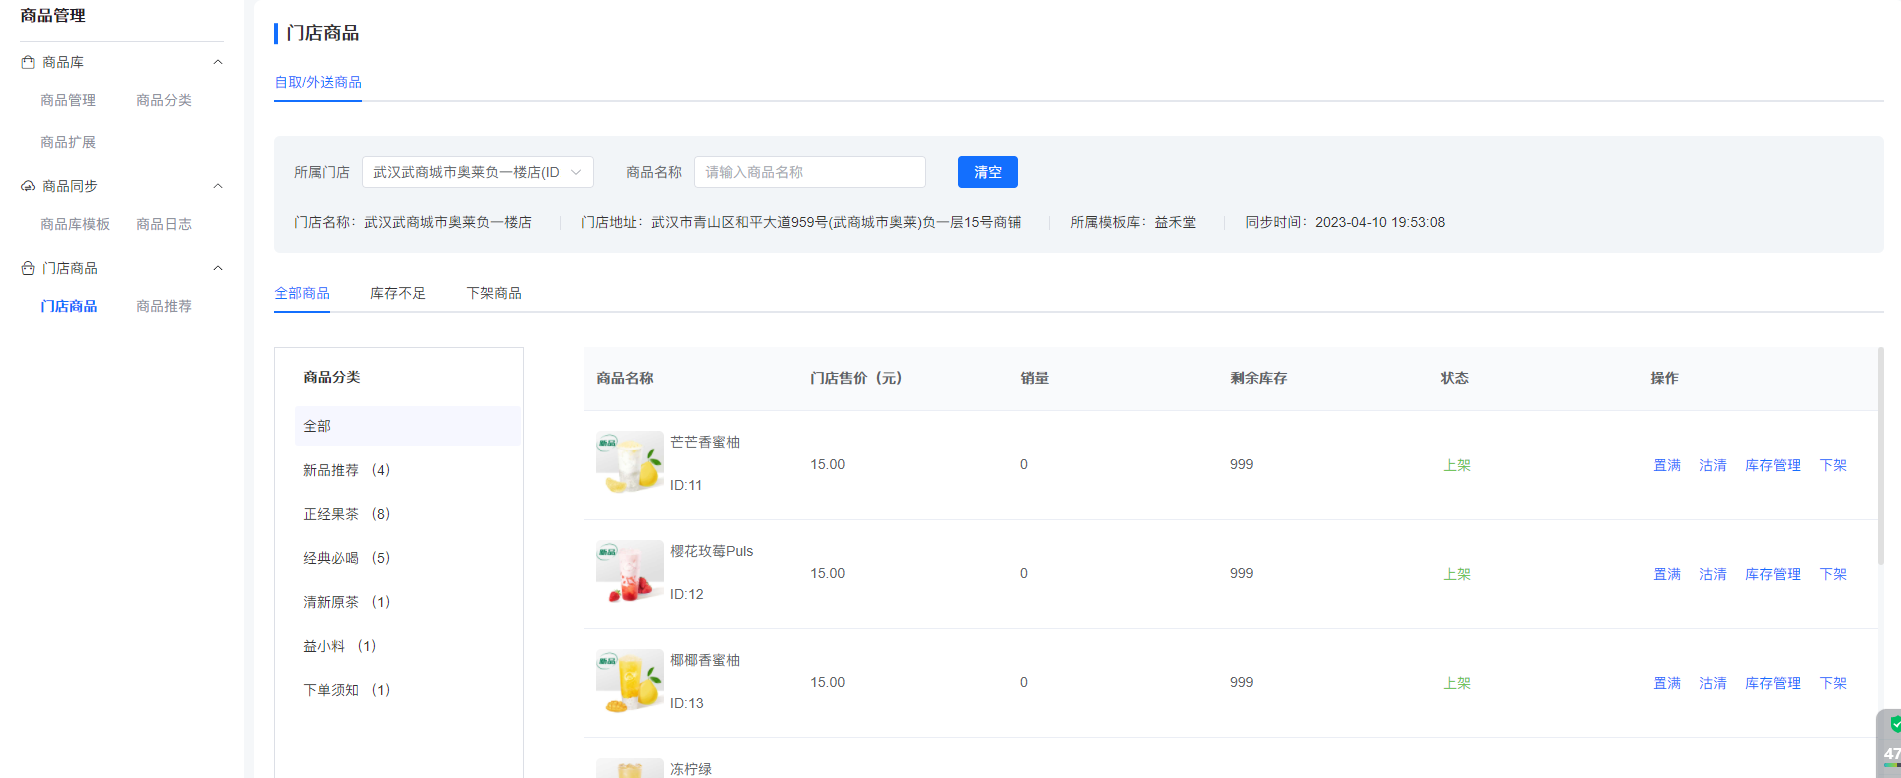Open 库存管理 for 樱花玫莓Puls

1773,574
